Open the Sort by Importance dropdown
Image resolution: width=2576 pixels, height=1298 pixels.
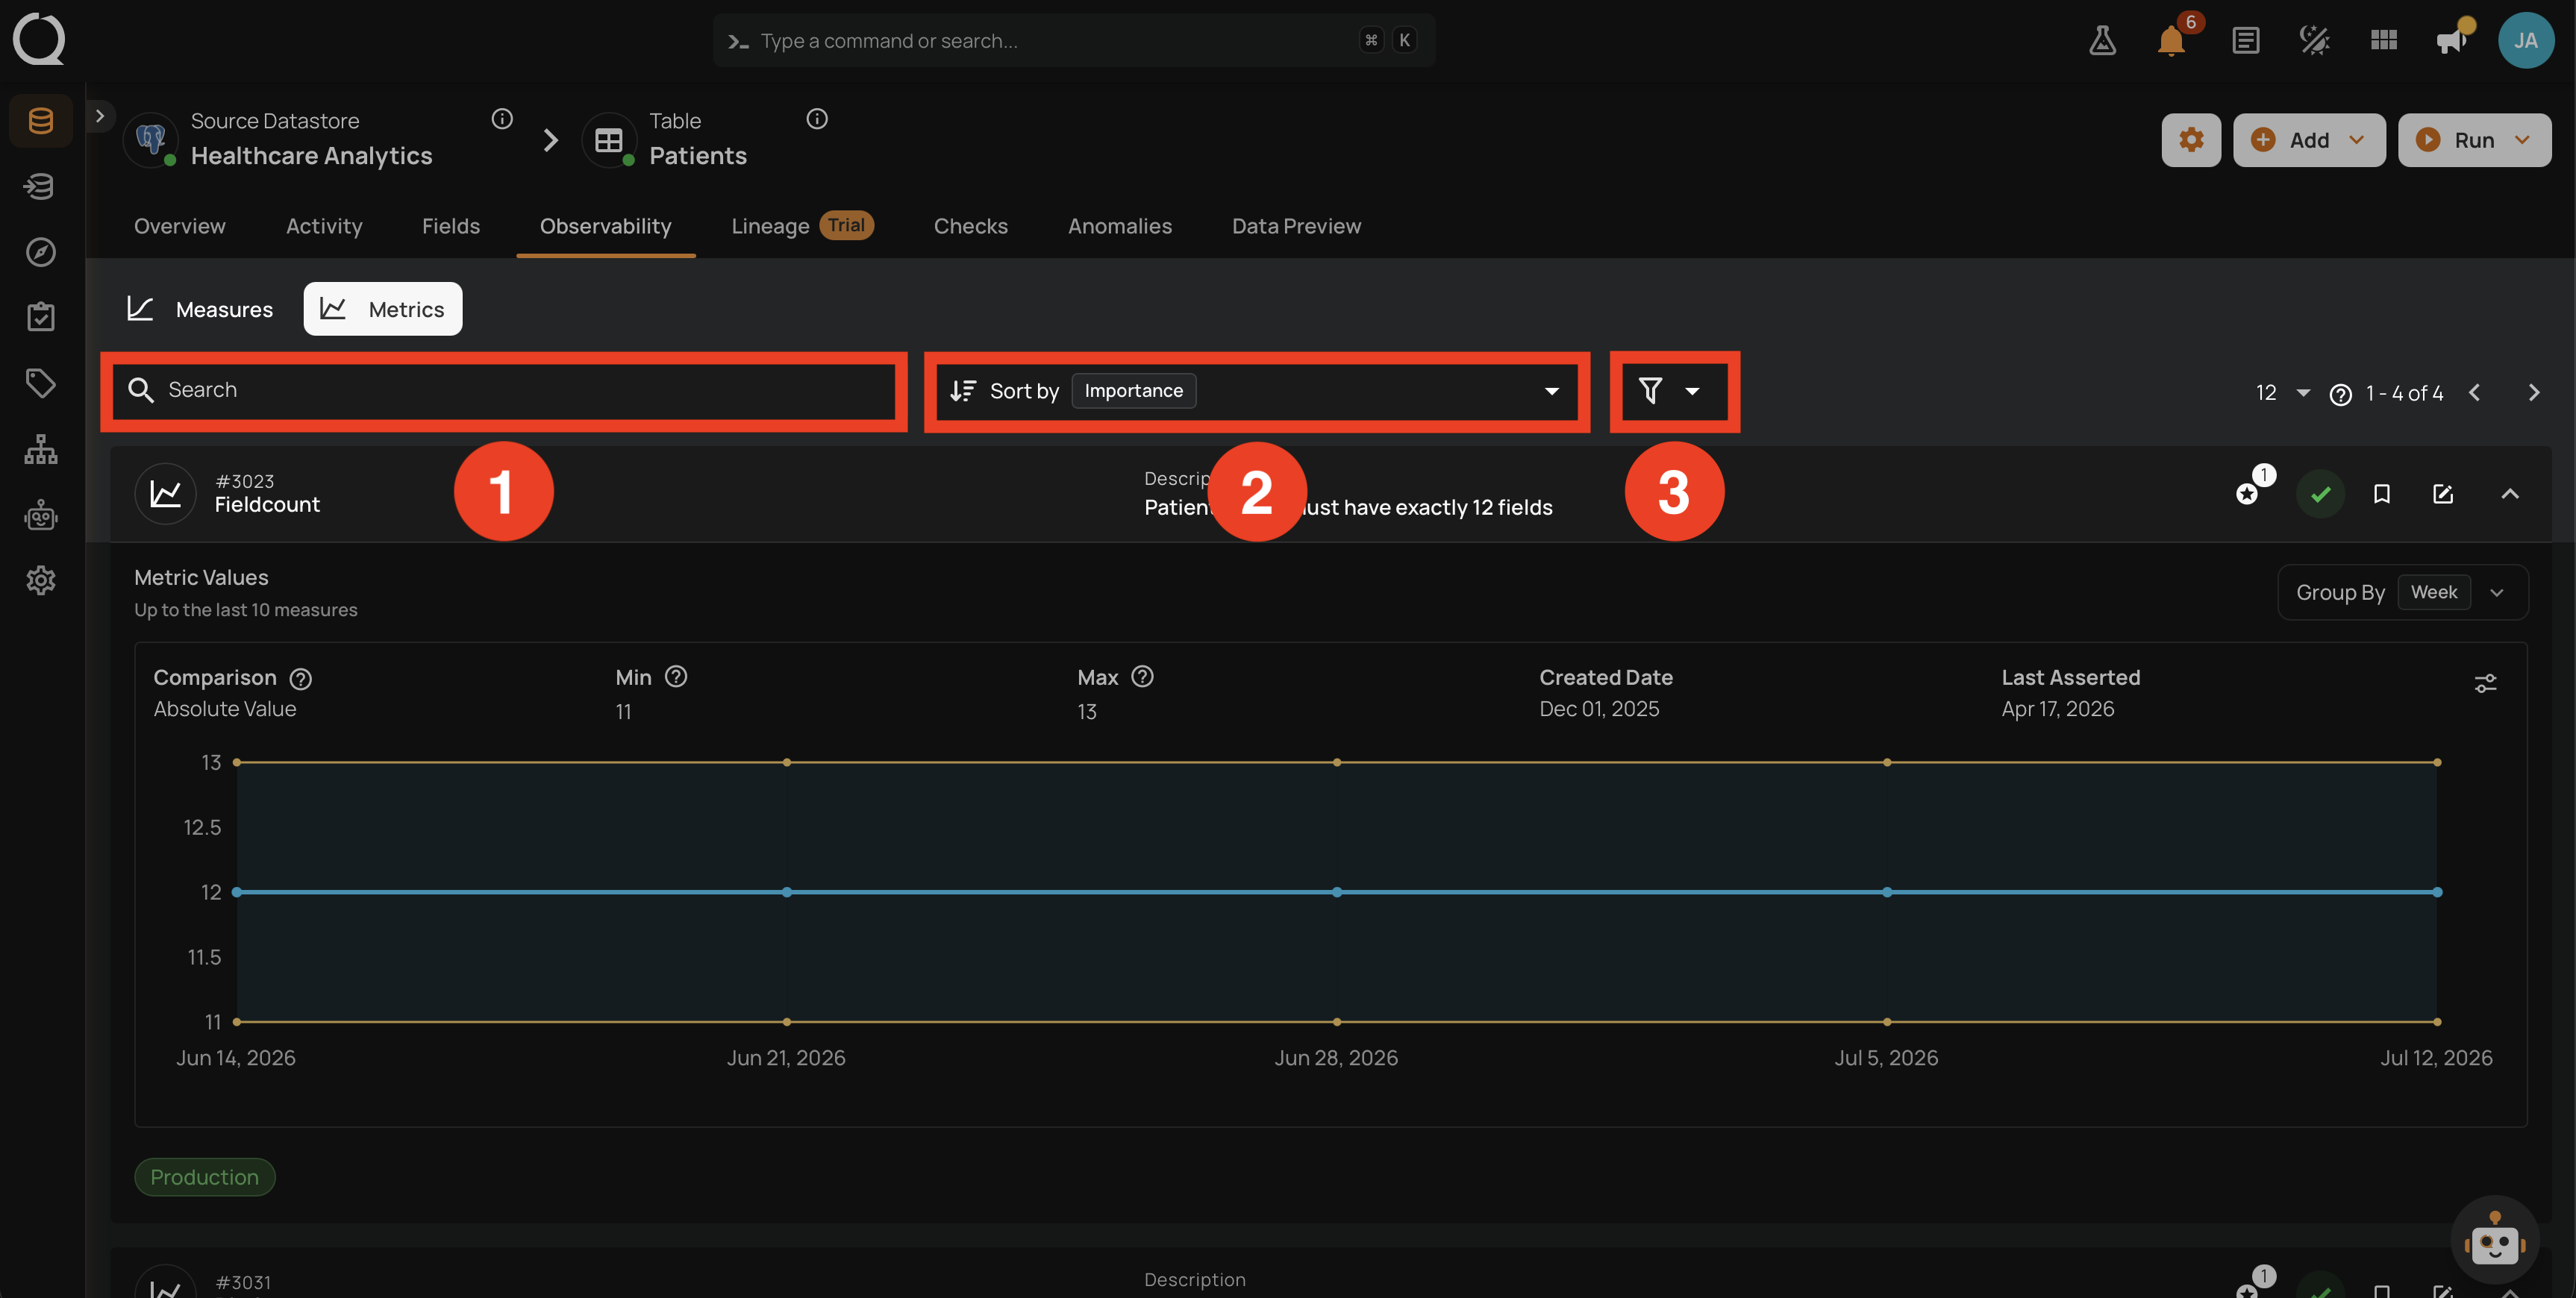pyautogui.click(x=1256, y=391)
